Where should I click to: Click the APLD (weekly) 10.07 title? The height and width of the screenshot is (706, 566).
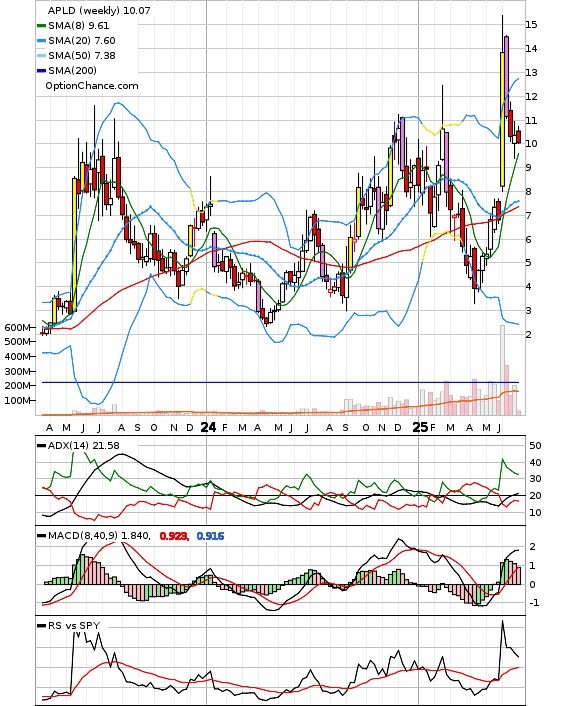(99, 10)
